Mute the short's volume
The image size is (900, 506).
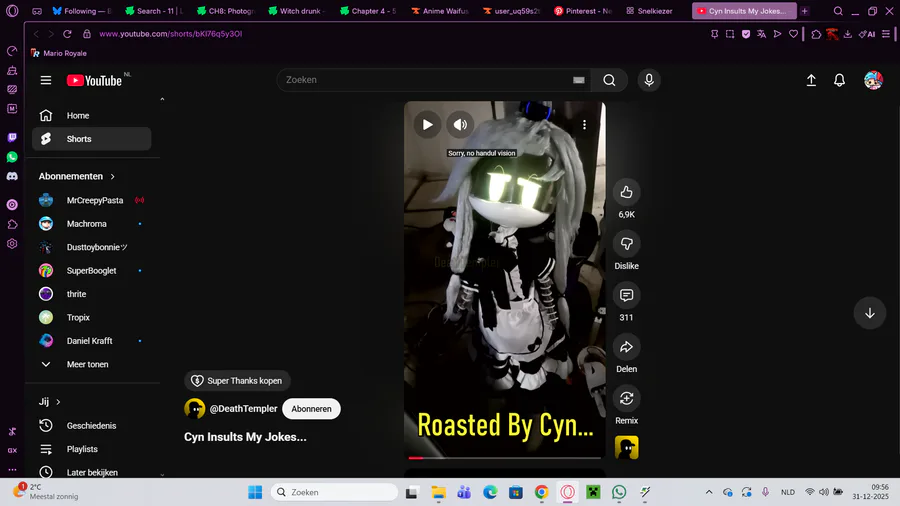pyautogui.click(x=460, y=124)
